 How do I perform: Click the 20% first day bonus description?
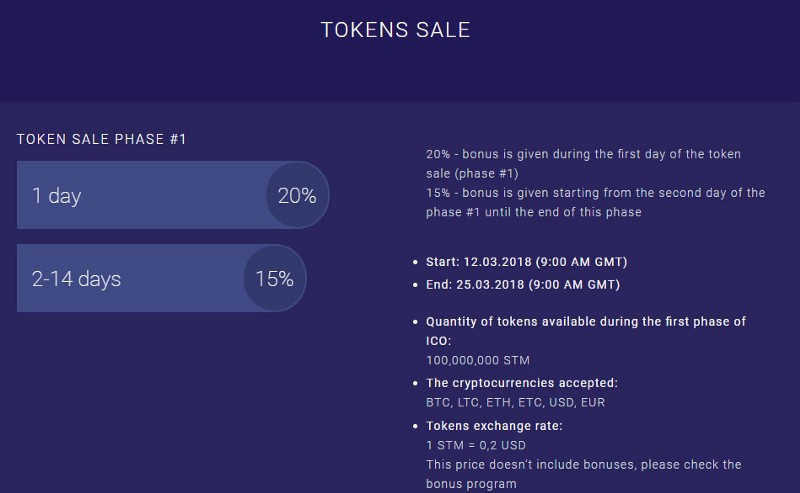pos(583,163)
